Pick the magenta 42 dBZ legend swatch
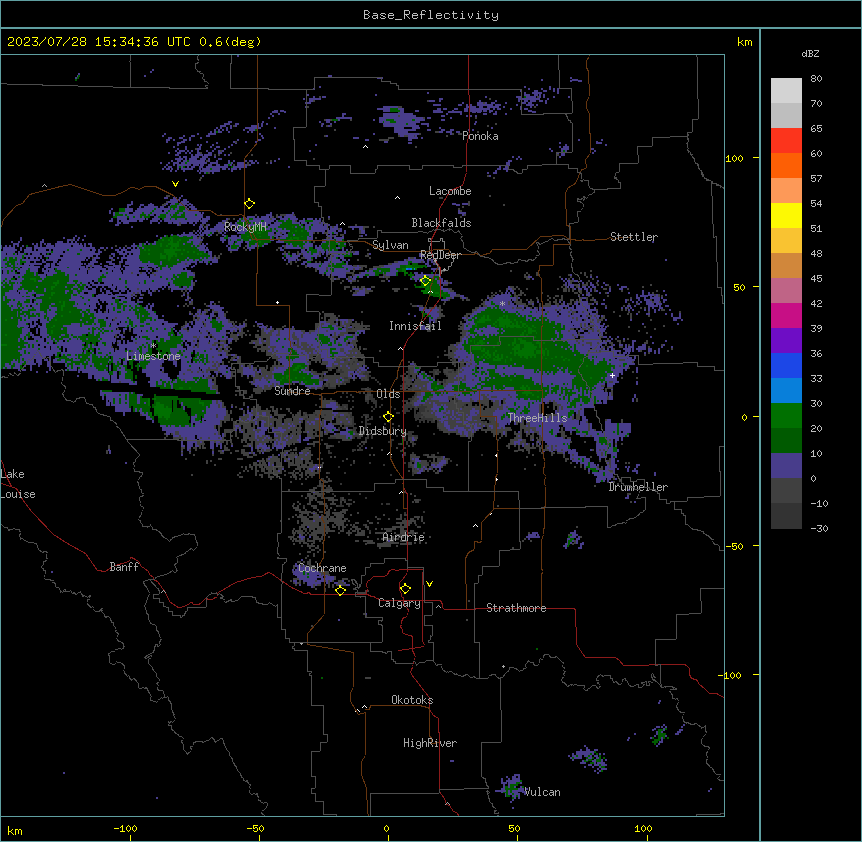 pyautogui.click(x=786, y=315)
